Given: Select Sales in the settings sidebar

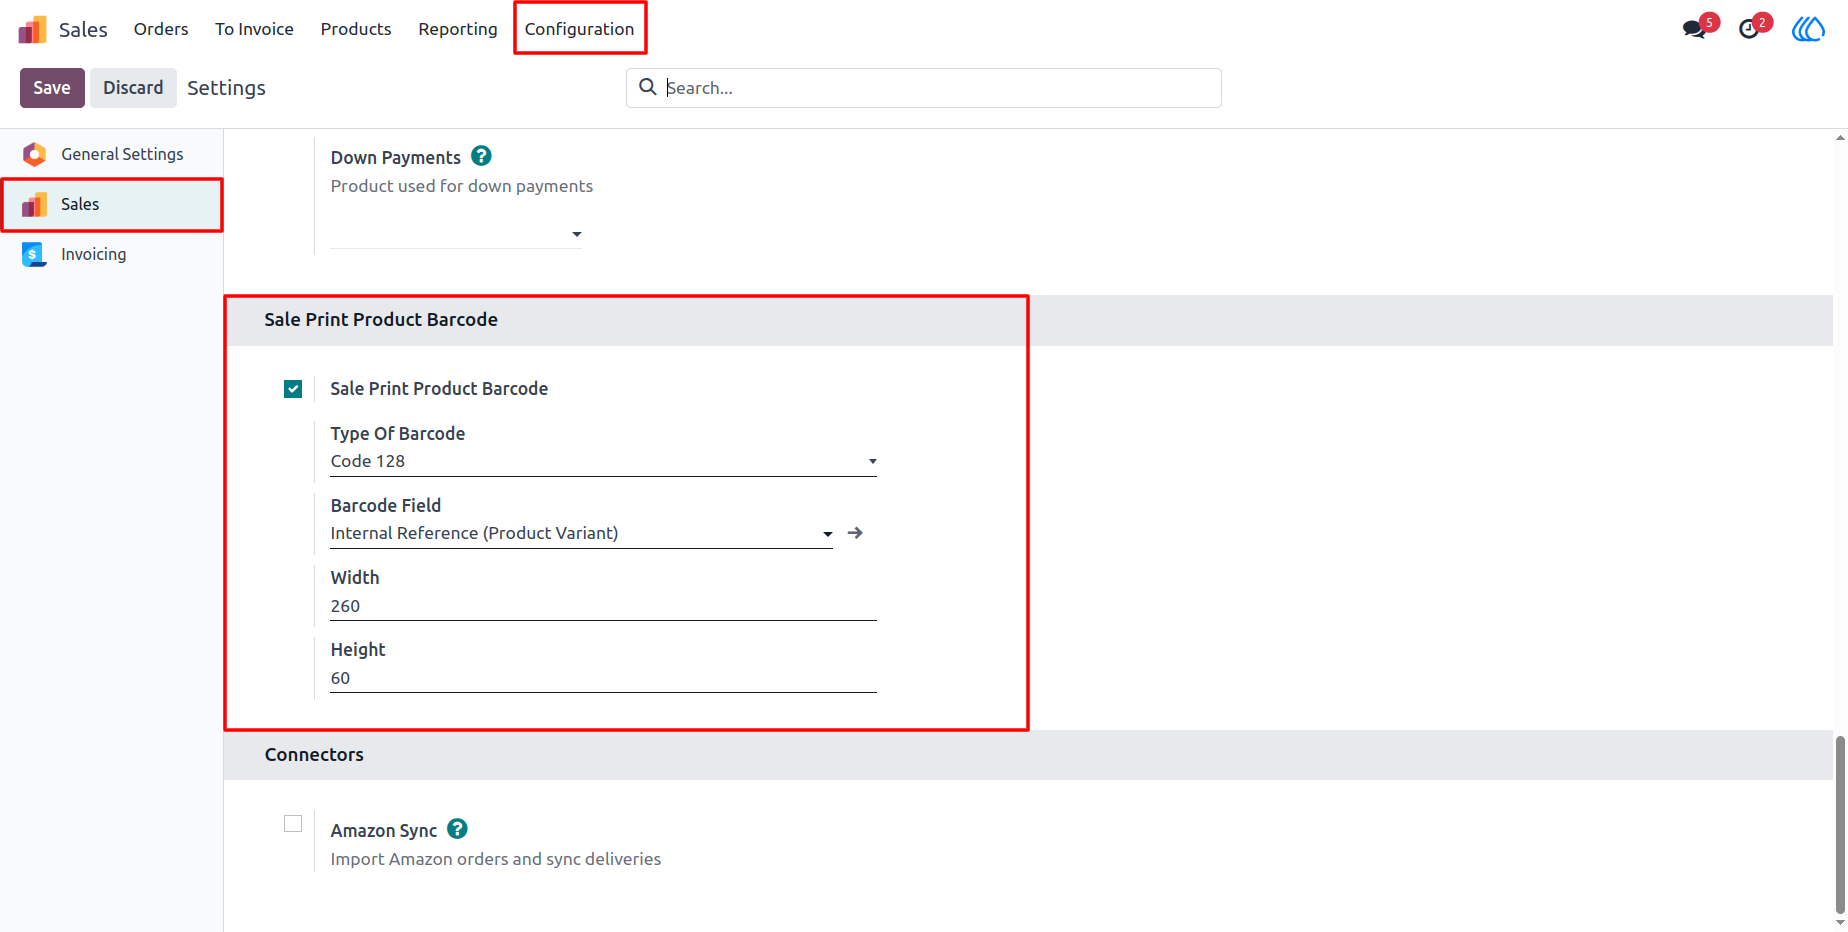Looking at the screenshot, I should coord(112,204).
